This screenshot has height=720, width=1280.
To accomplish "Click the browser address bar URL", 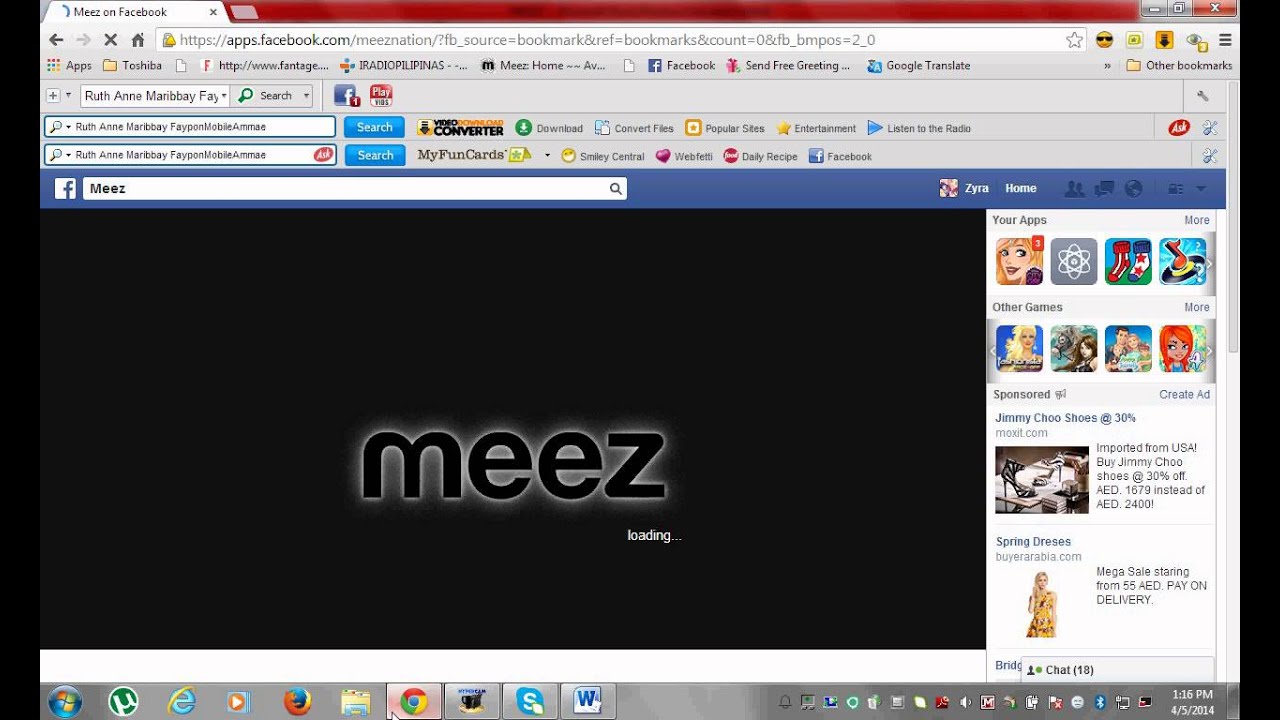I will (527, 40).
